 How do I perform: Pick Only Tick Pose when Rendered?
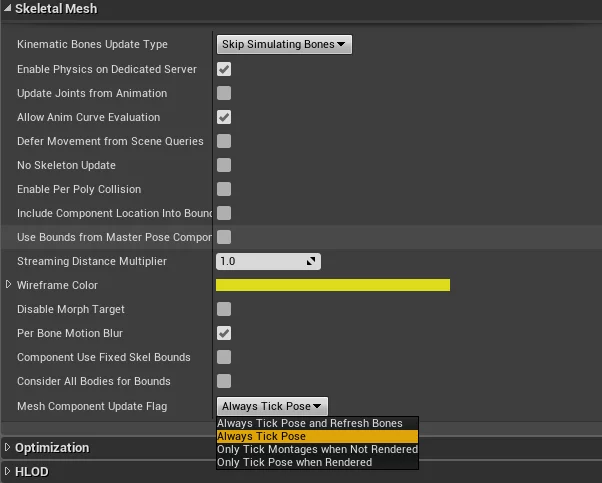click(x=294, y=463)
